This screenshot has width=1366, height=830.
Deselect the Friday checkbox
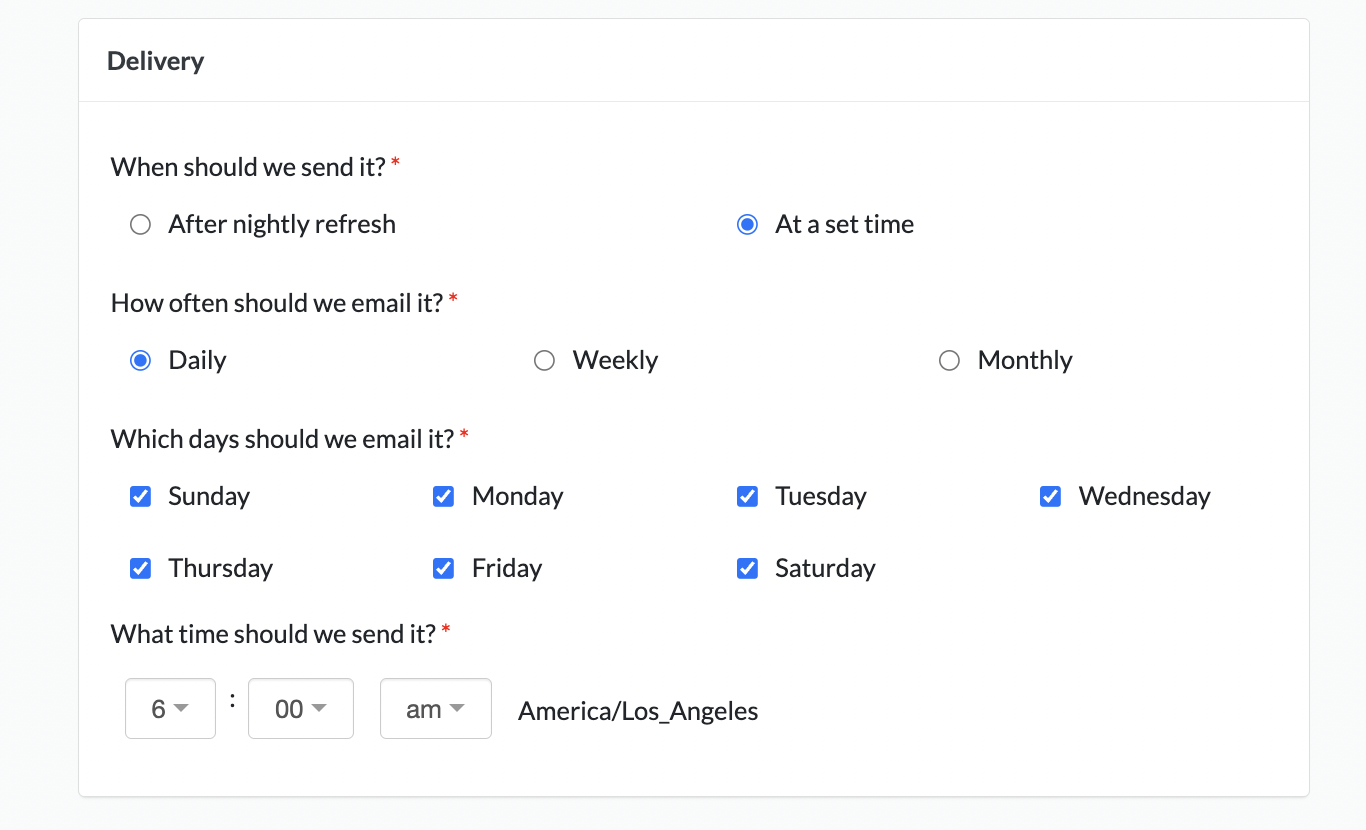444,569
